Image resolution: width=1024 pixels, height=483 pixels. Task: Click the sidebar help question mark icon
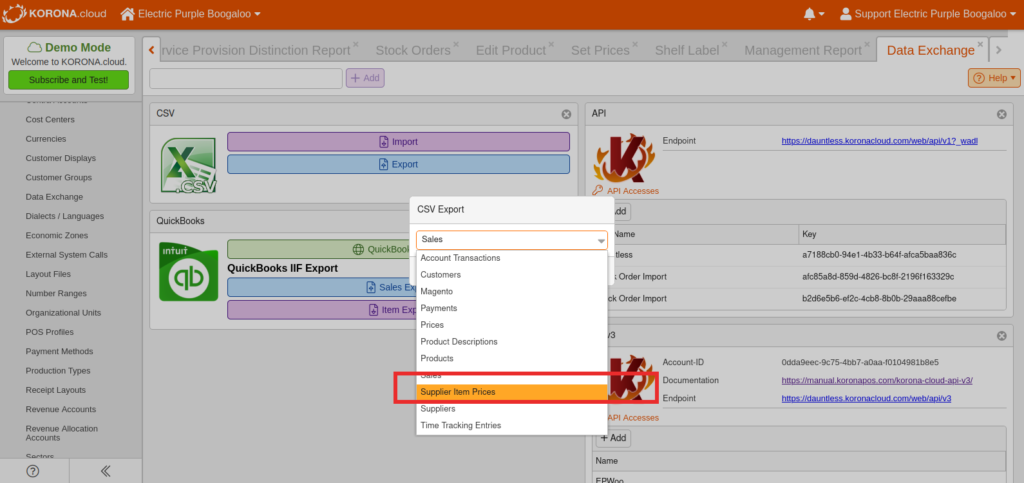(x=33, y=471)
